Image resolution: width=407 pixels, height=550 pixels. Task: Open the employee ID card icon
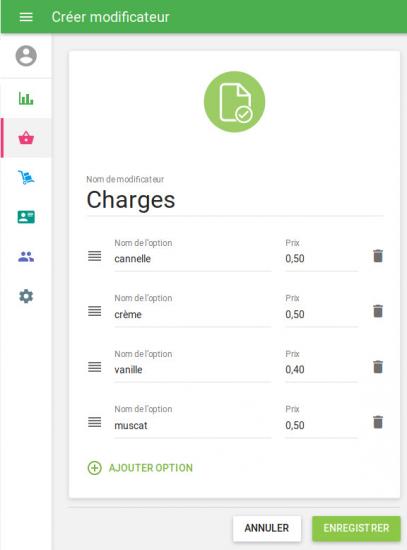pos(26,217)
